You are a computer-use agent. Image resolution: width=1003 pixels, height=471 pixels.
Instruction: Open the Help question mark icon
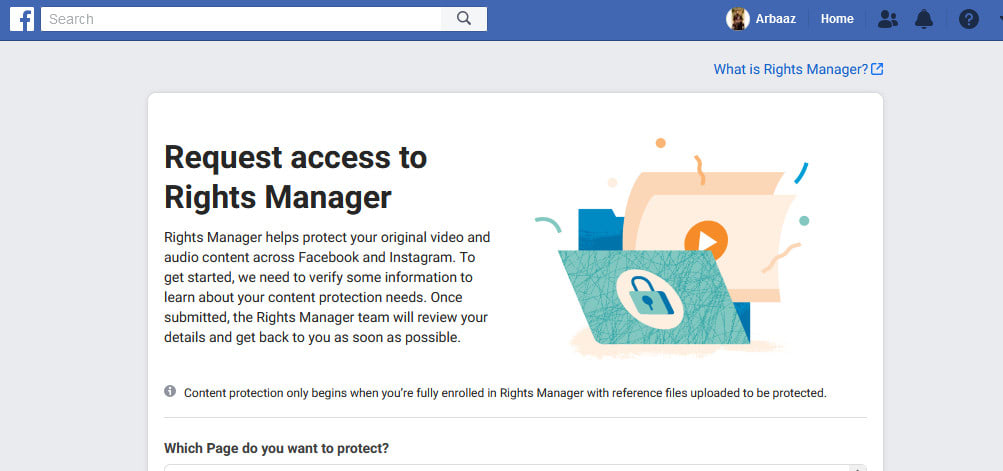(968, 19)
